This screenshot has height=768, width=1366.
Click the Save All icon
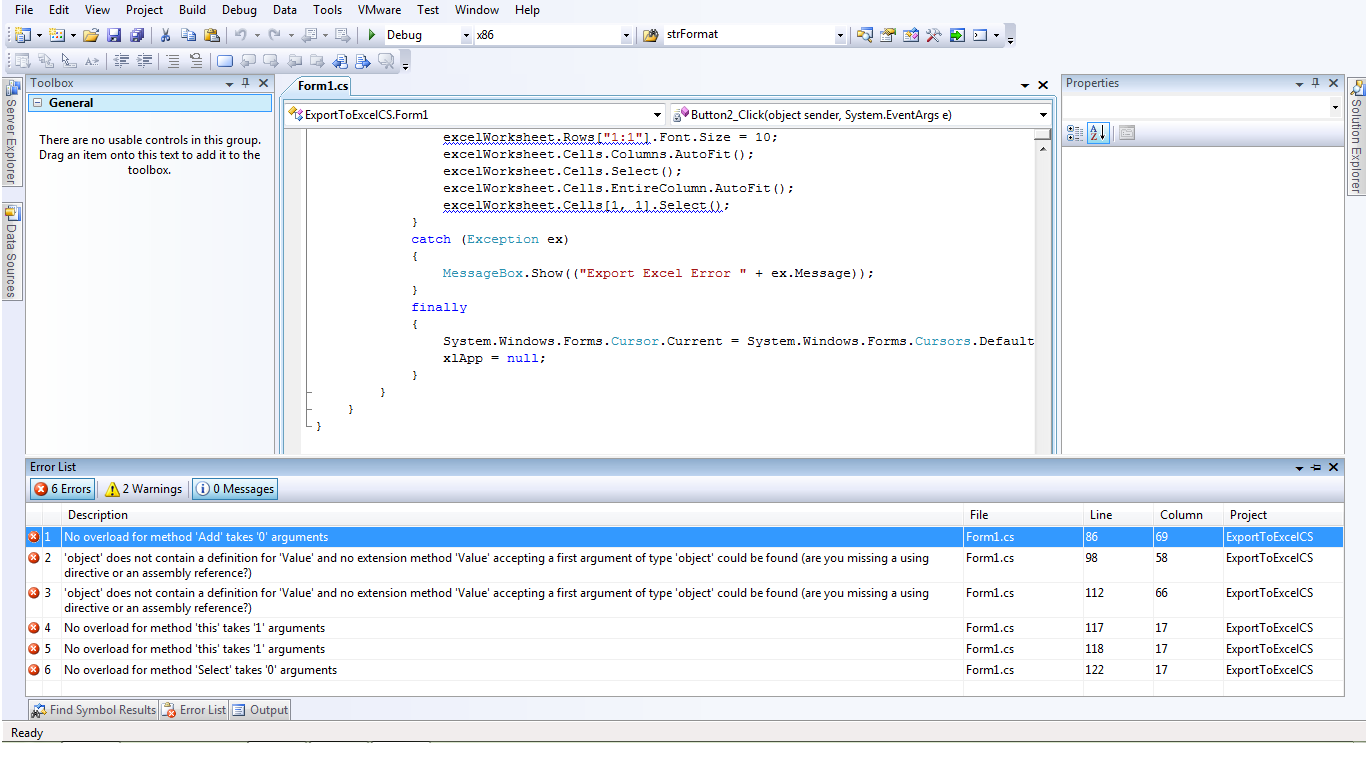coord(136,35)
